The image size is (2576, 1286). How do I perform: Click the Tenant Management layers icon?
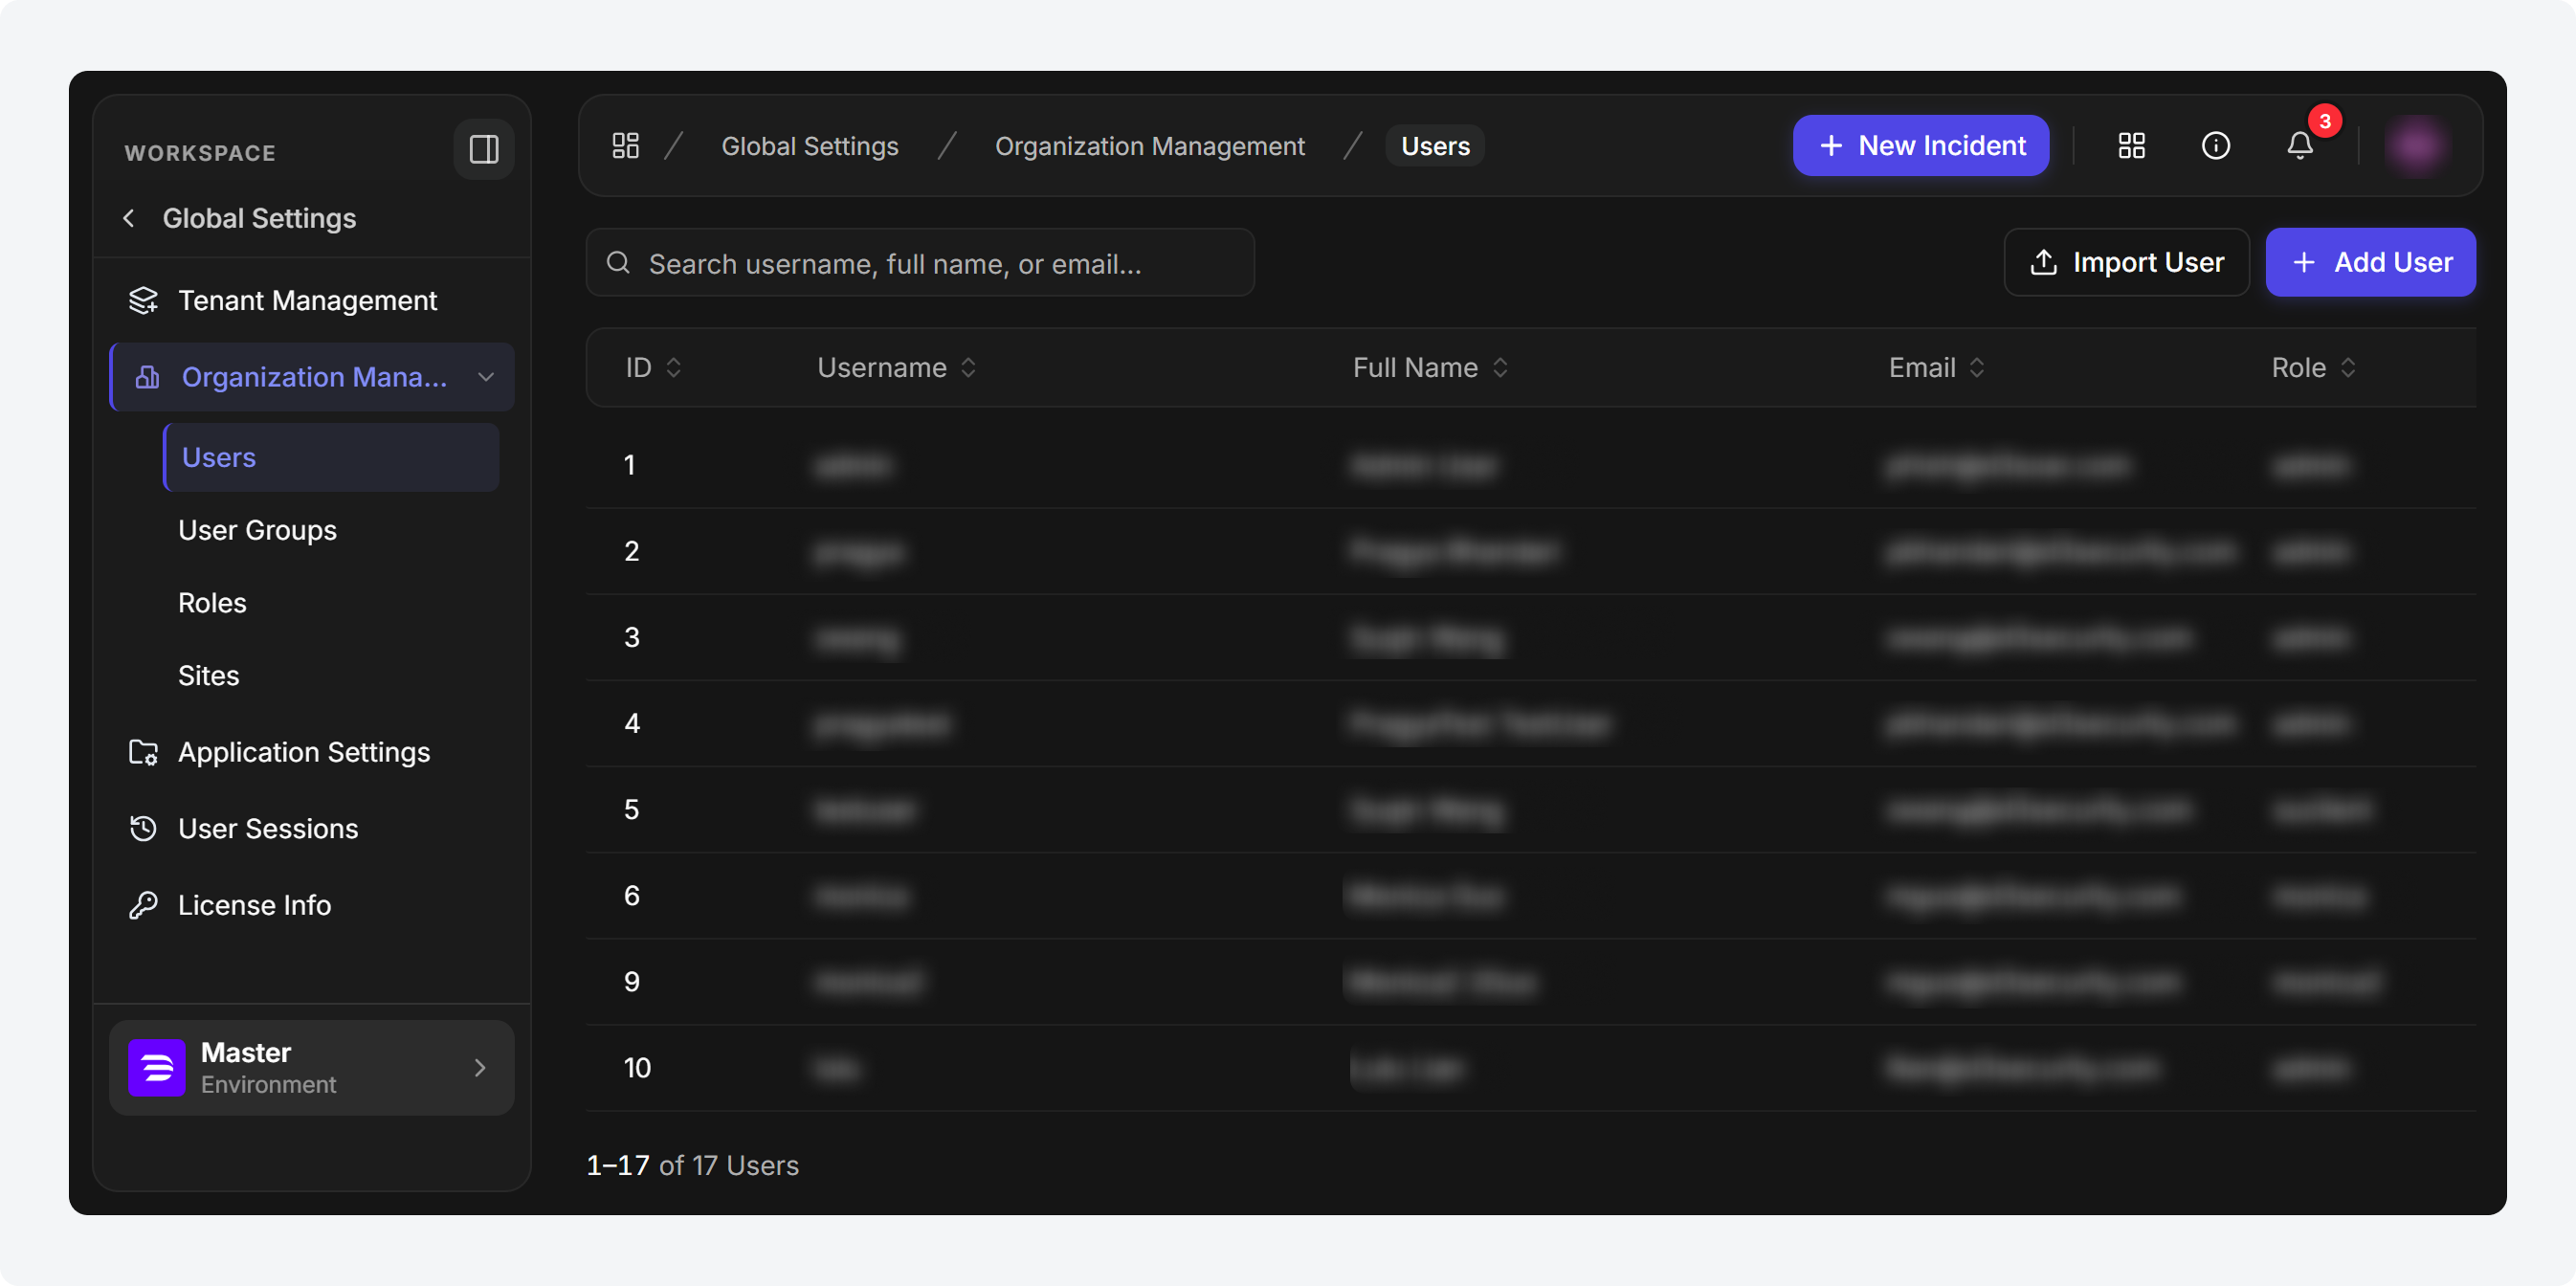[144, 300]
